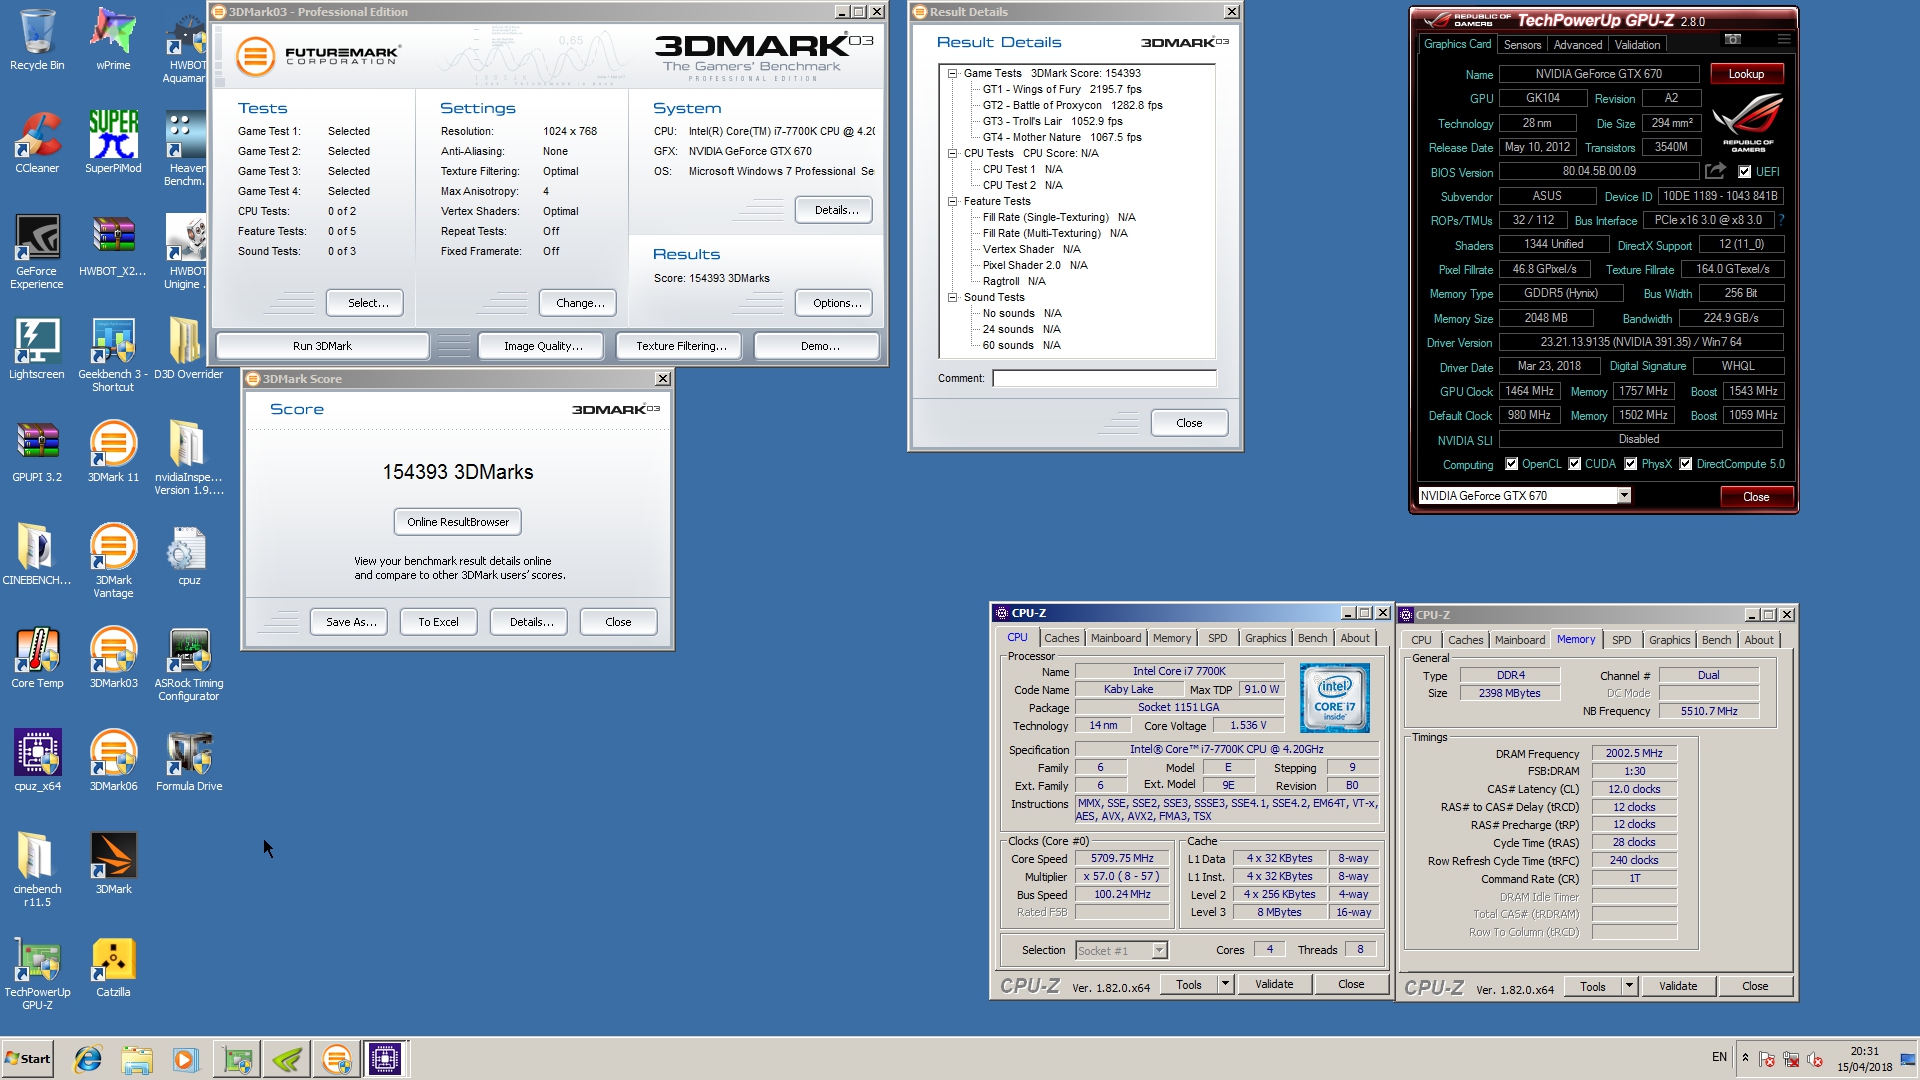Switch to Validation tab in GPU-Z
Viewport: 1920px width, 1080px height.
1637,45
